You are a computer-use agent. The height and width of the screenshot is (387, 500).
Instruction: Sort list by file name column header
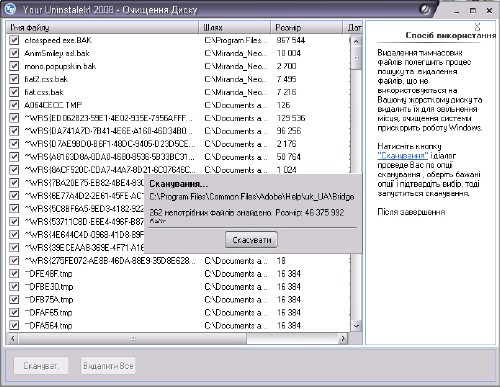pos(103,27)
